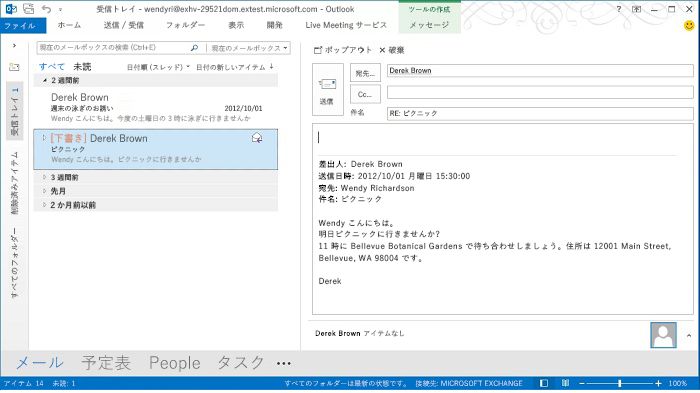Click the Derek Brown contact photo placeholder
The image size is (700, 393).
[x=663, y=335]
